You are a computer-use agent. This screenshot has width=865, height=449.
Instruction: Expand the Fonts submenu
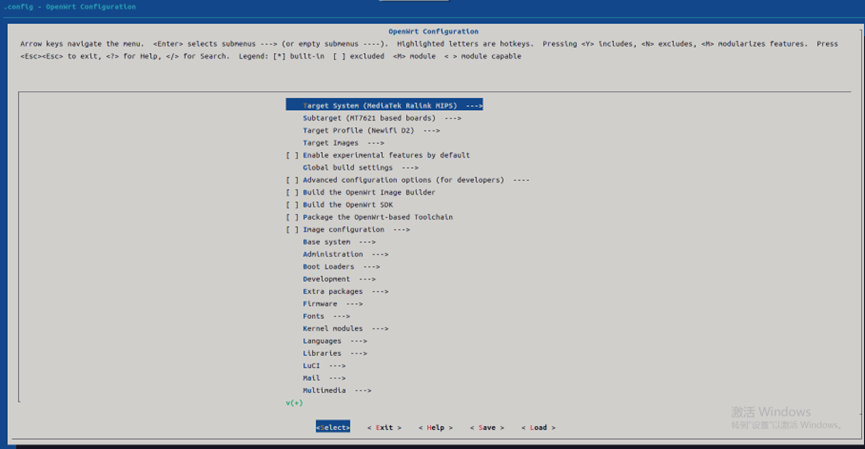click(x=326, y=316)
